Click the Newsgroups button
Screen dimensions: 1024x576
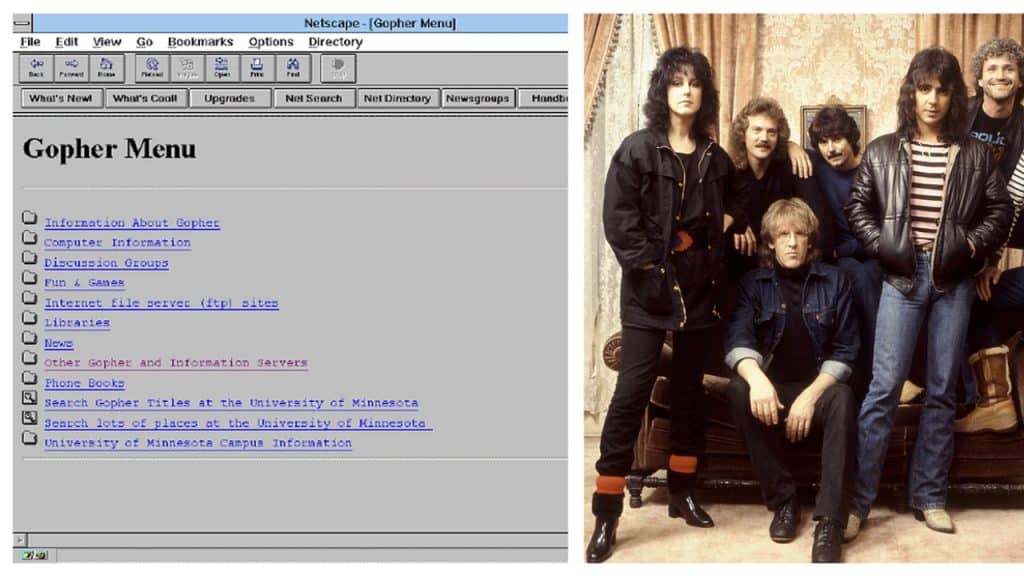point(478,99)
